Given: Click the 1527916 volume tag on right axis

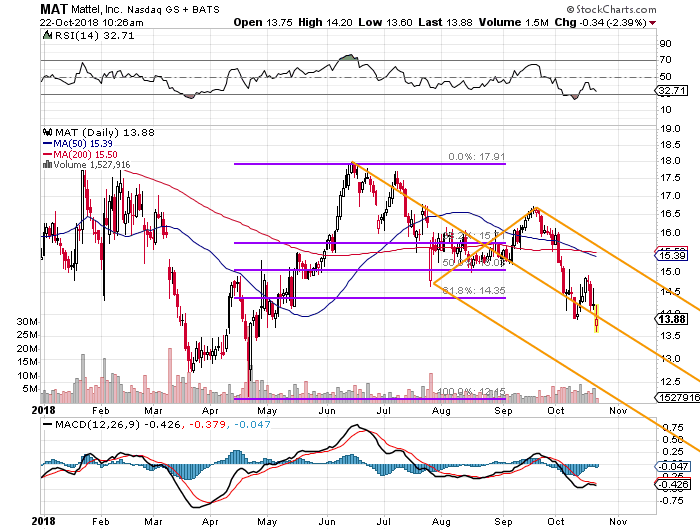Looking at the screenshot, I should point(677,397).
